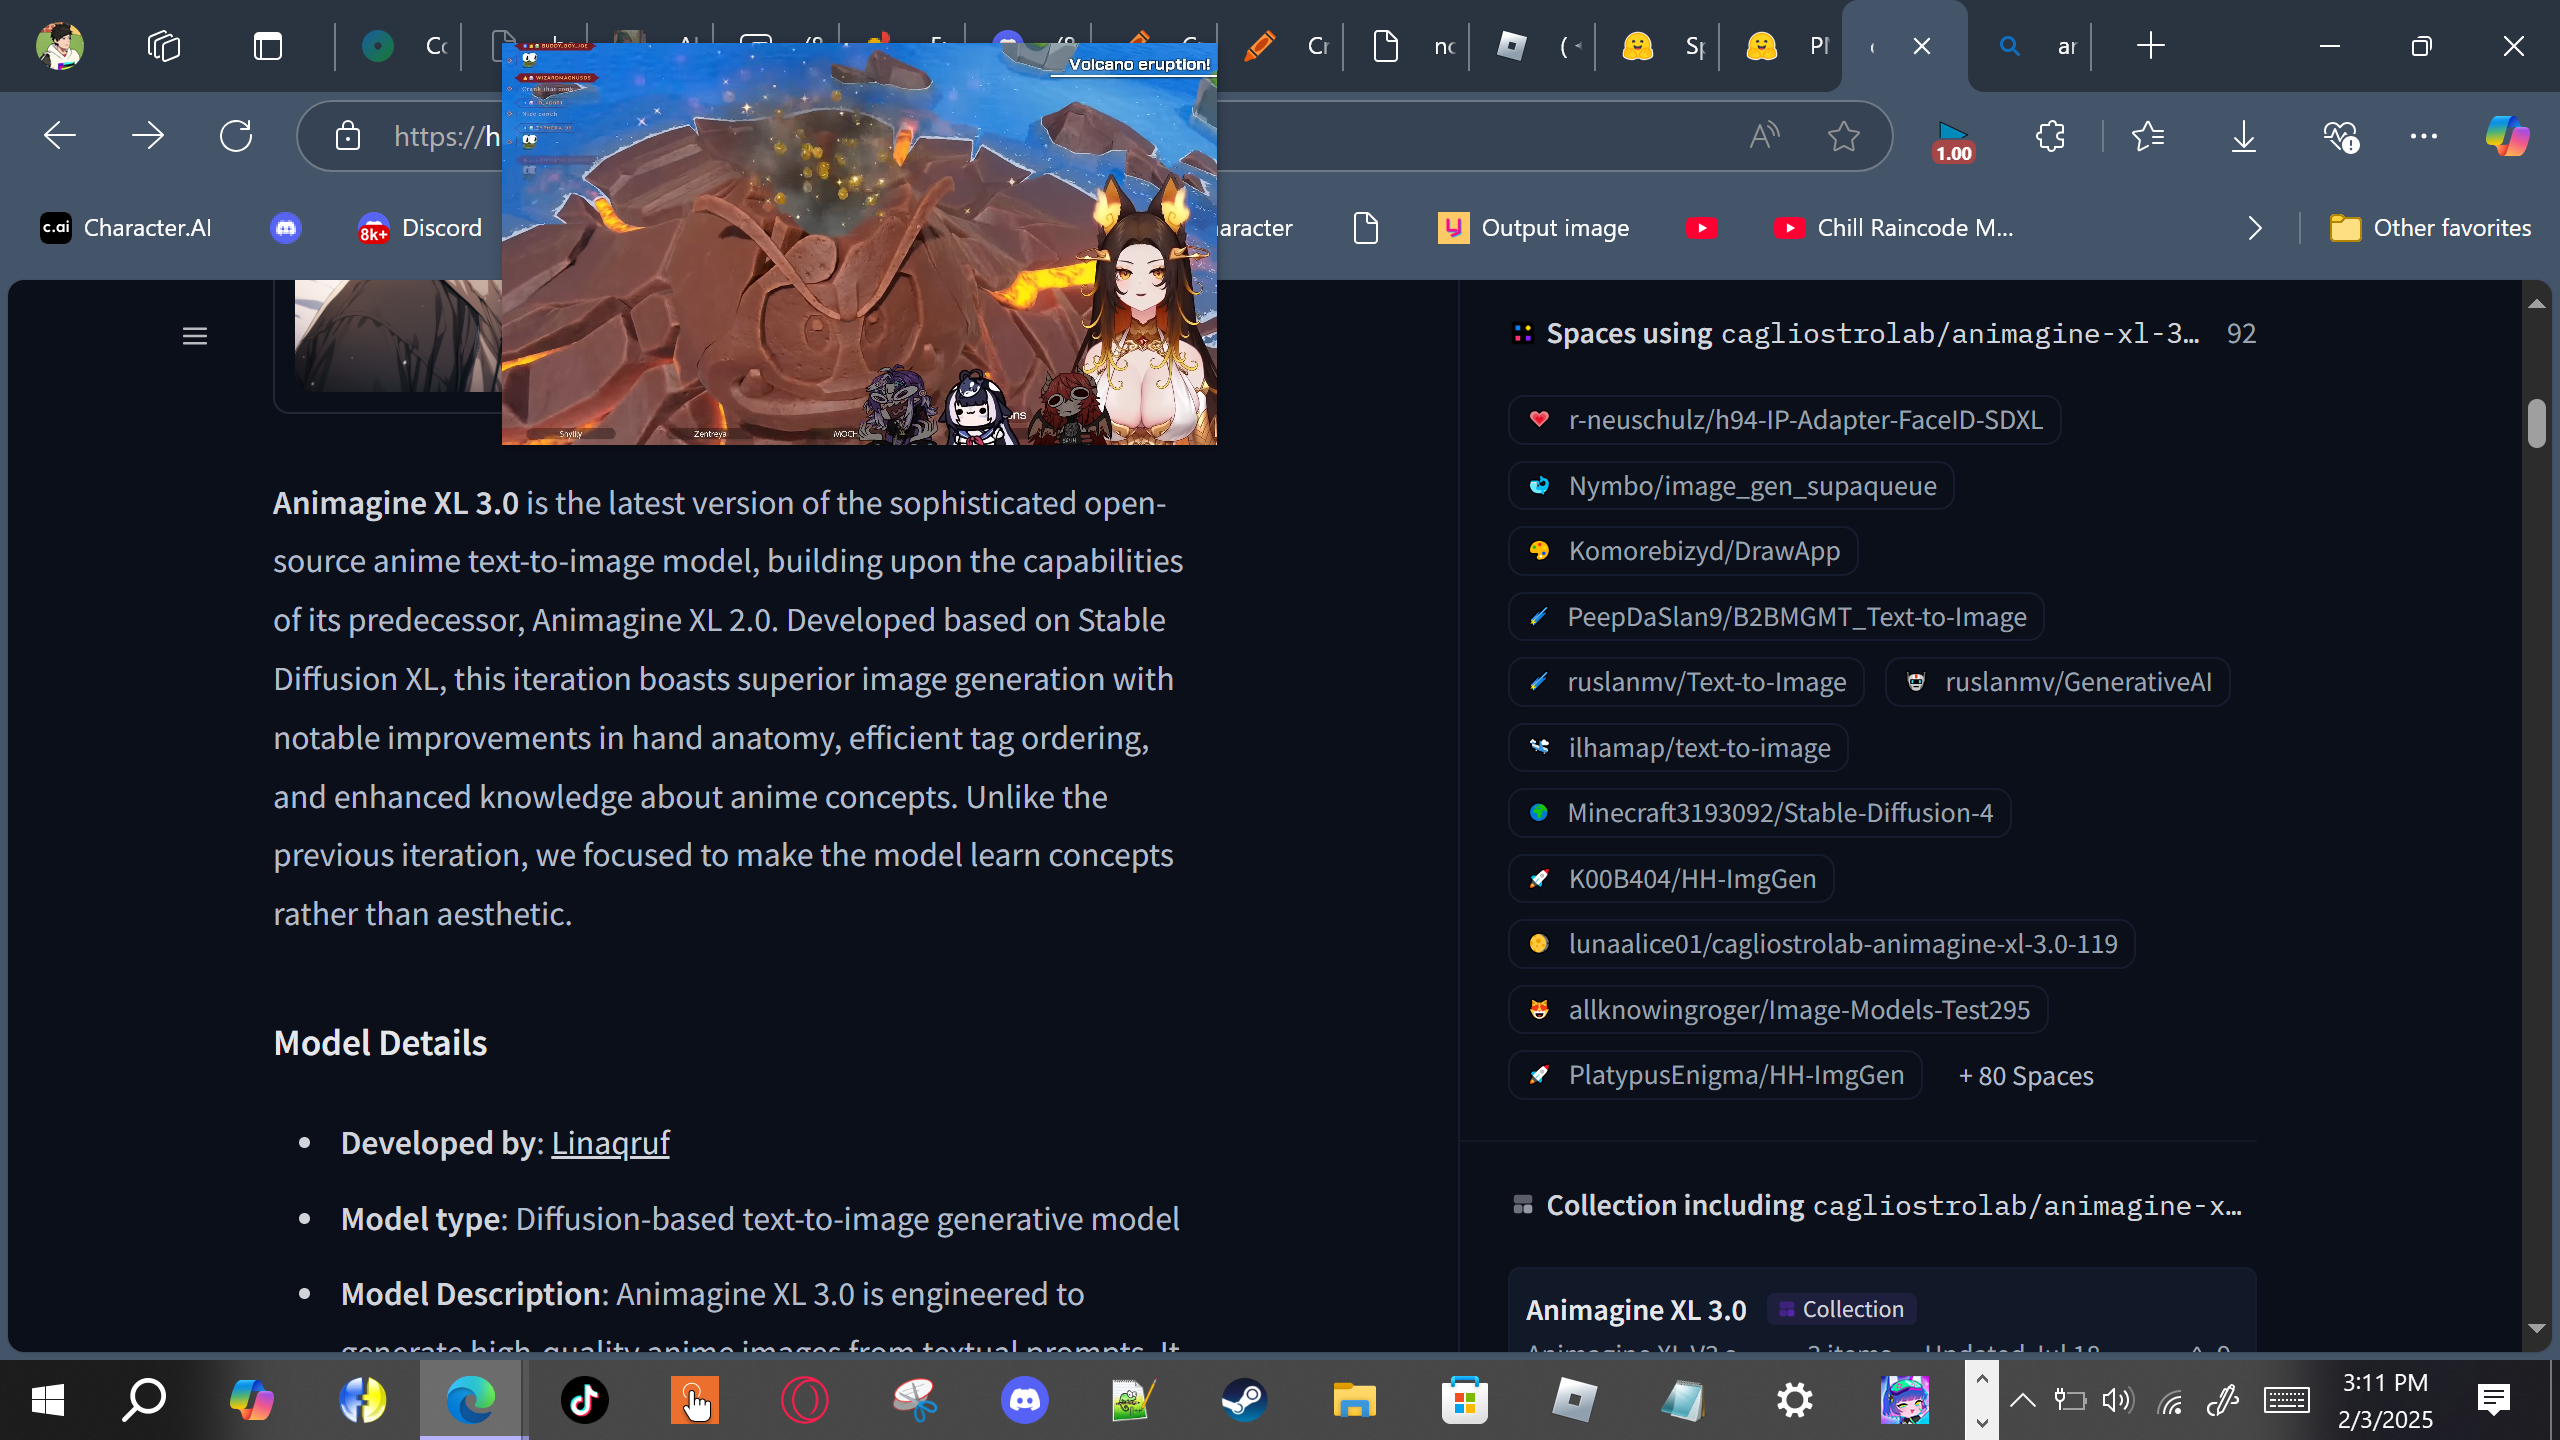2560x1440 pixels.
Task: Open Settings and more ellipsis menu
Action: 2424,136
